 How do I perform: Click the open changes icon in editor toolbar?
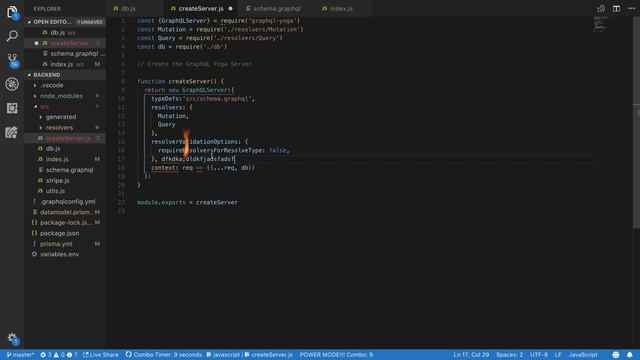pos(601,9)
